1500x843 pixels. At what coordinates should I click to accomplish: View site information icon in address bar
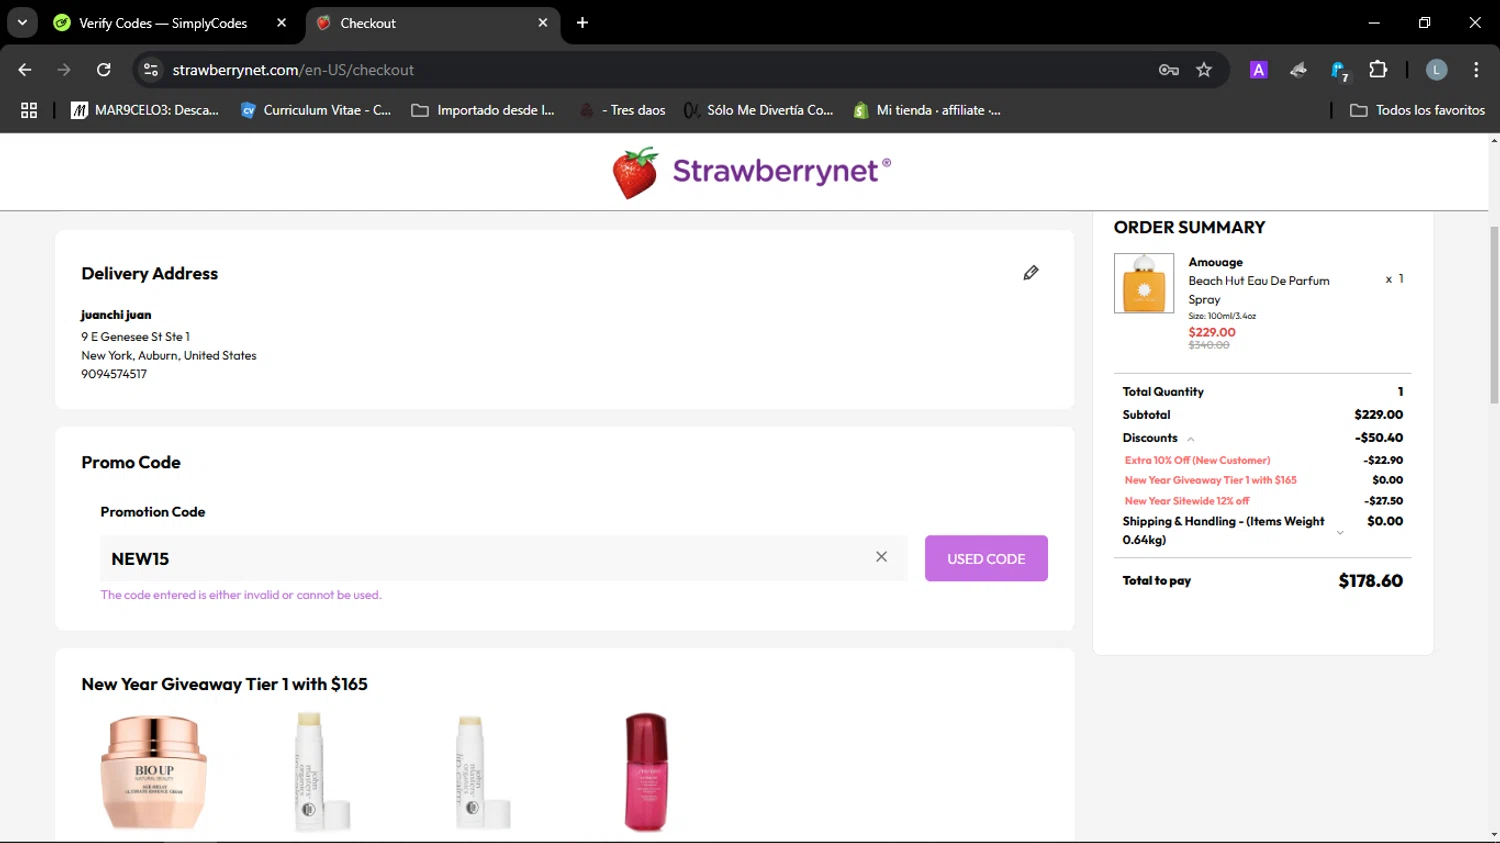[151, 70]
